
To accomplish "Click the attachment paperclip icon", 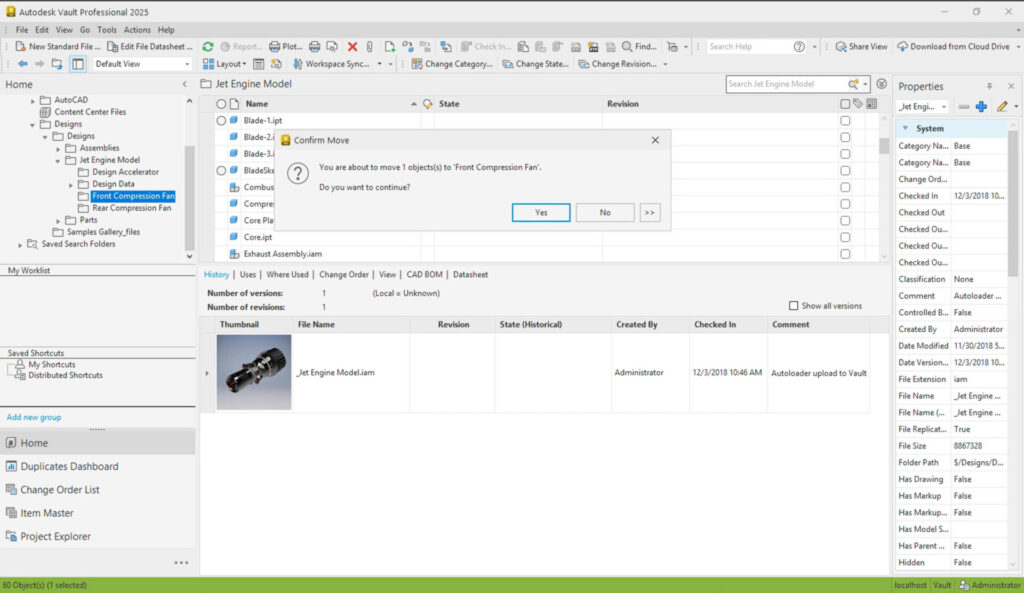I will pos(368,47).
